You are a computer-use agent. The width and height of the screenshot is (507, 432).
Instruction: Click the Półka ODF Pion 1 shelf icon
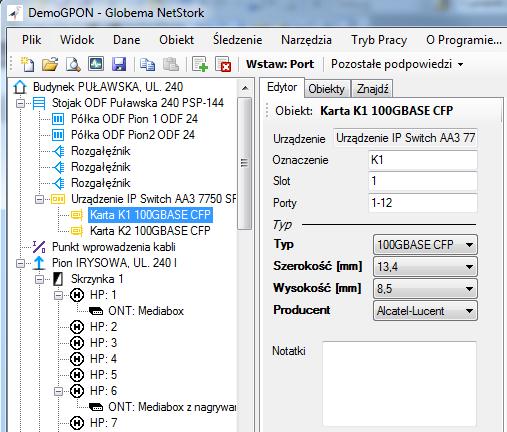(58, 119)
